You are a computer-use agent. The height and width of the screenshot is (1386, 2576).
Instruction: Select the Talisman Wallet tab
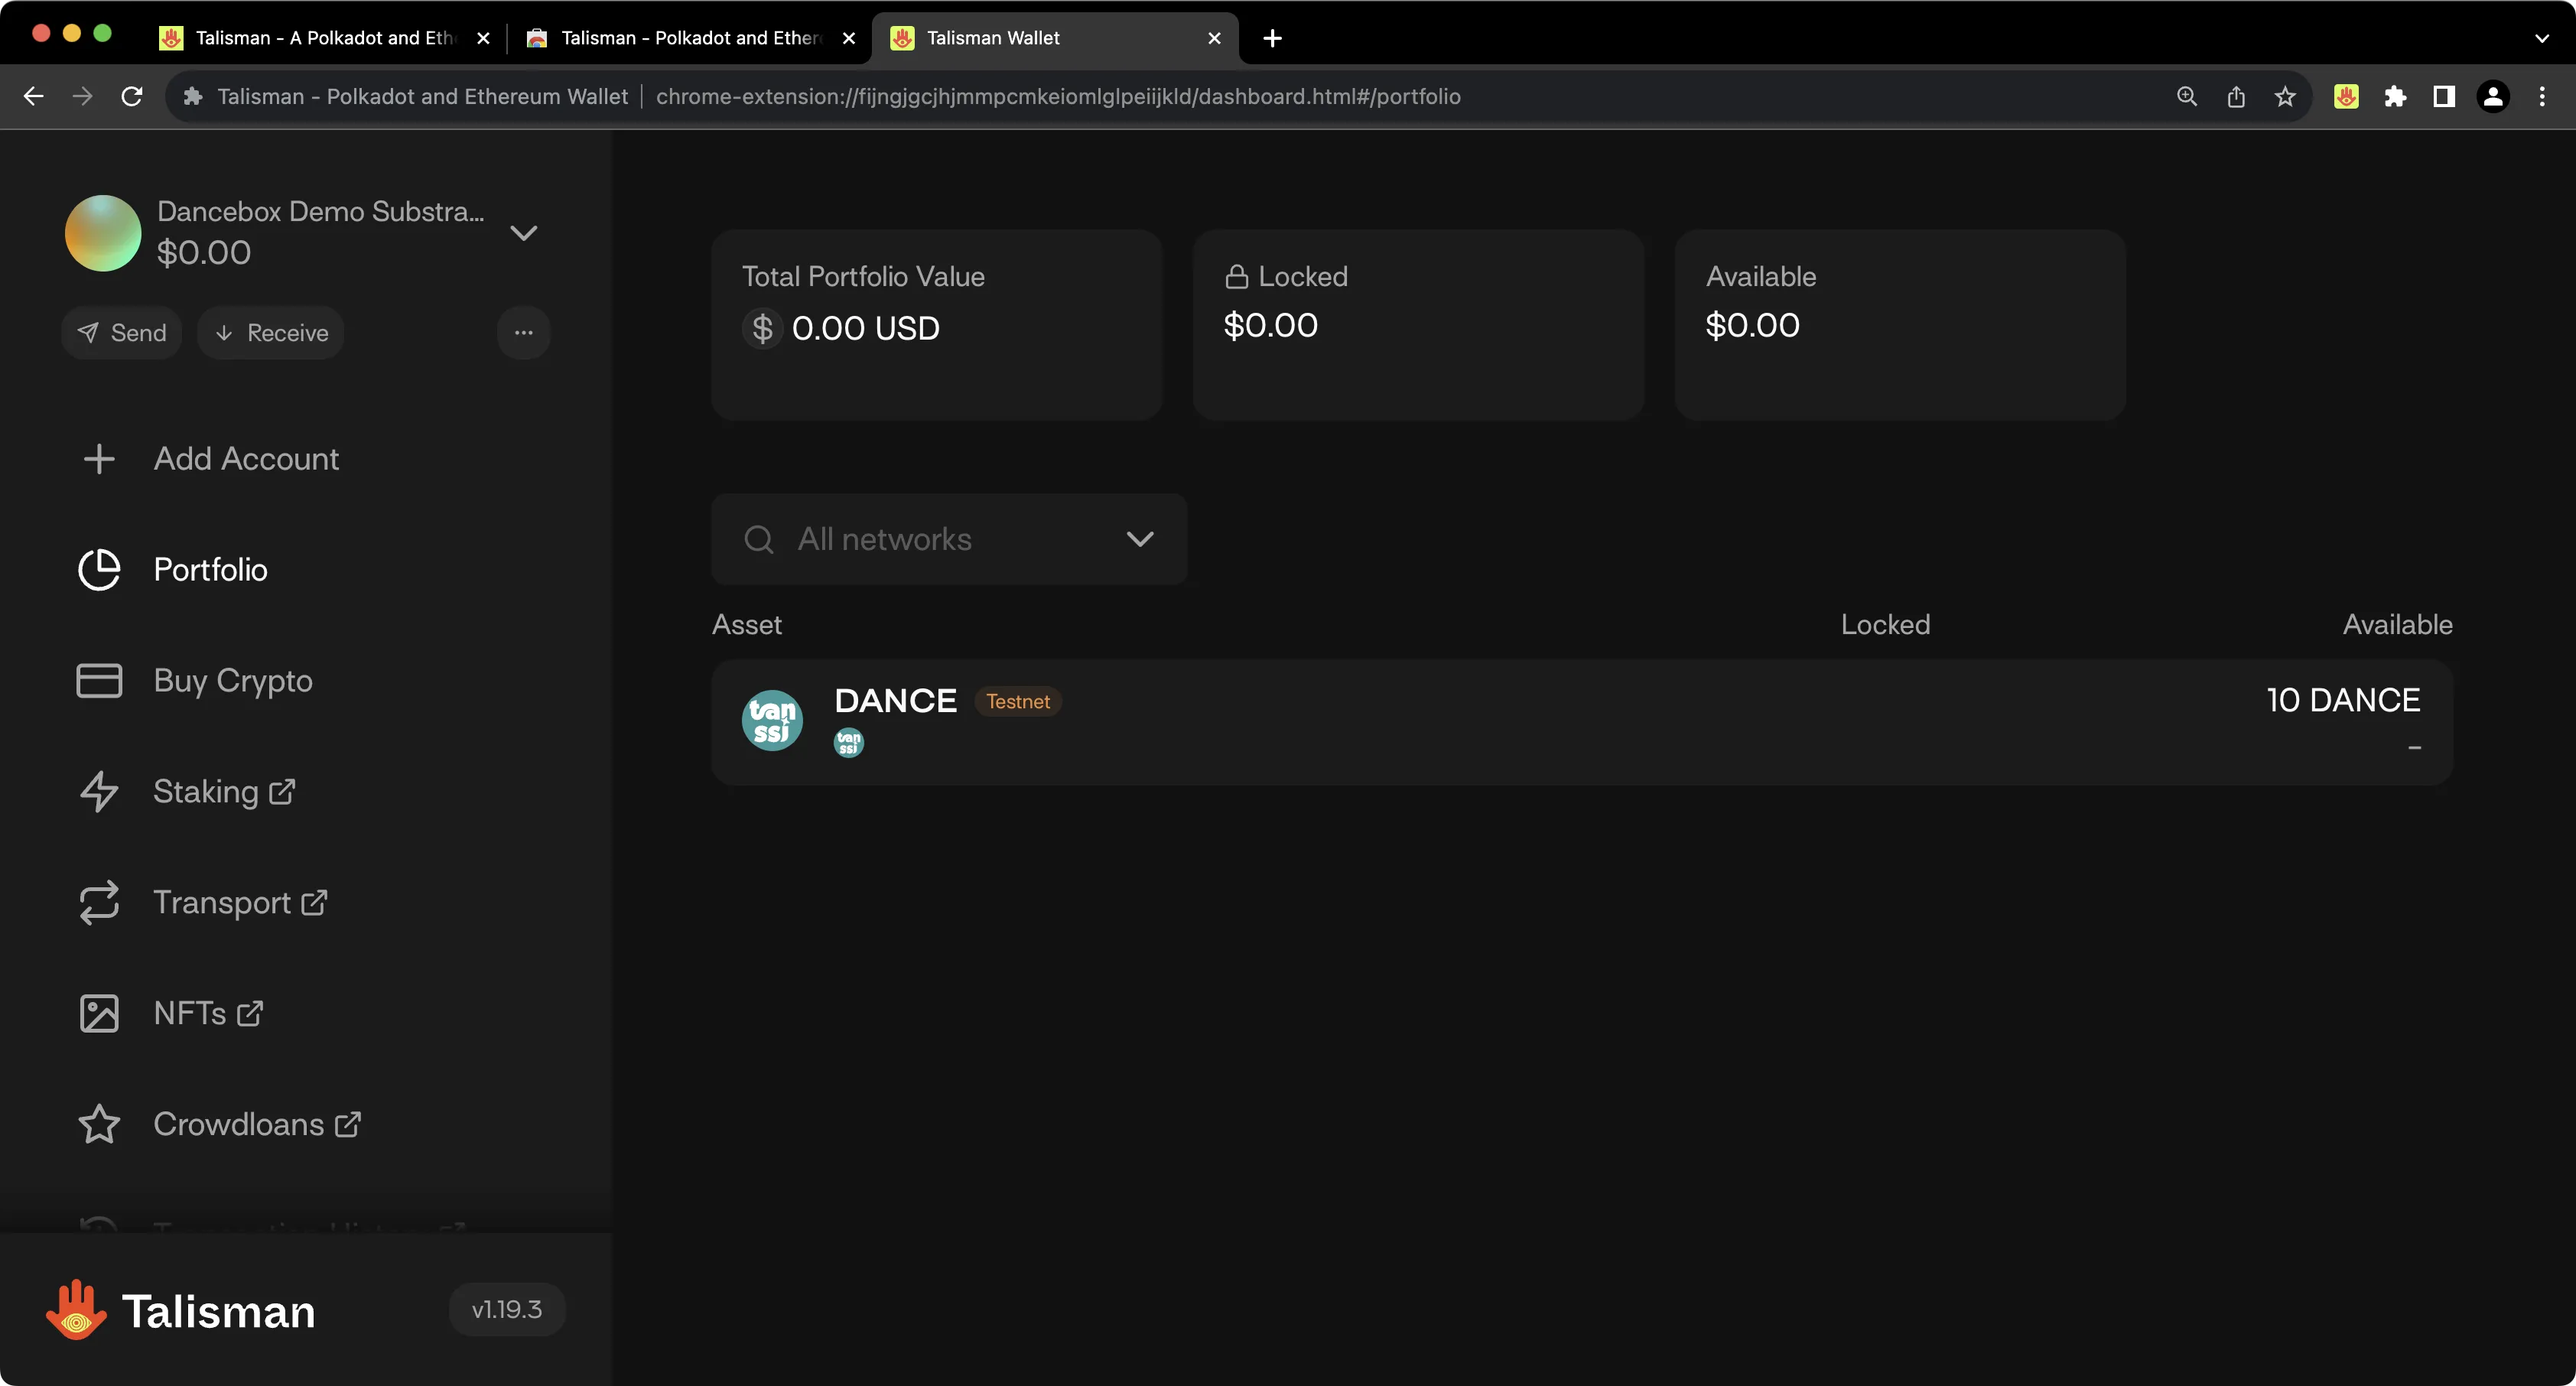pos(1055,38)
